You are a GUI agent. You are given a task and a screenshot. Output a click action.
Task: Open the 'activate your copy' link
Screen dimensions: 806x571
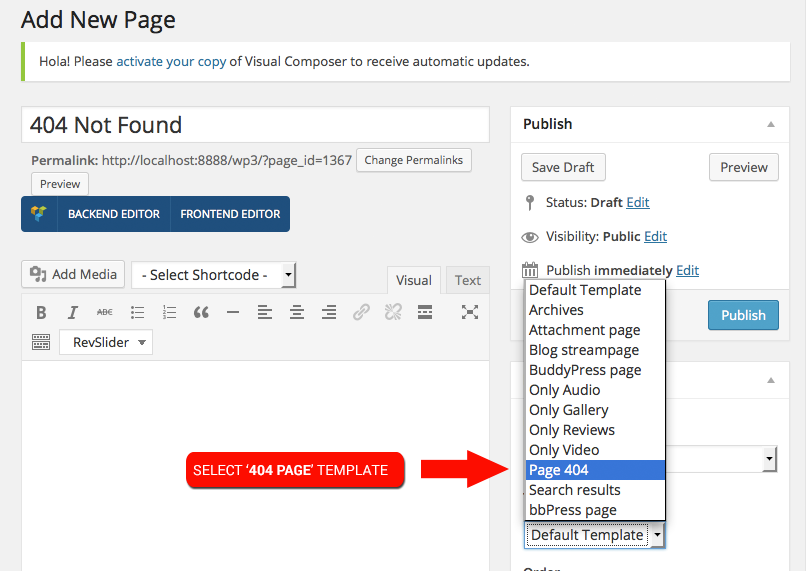pos(171,61)
